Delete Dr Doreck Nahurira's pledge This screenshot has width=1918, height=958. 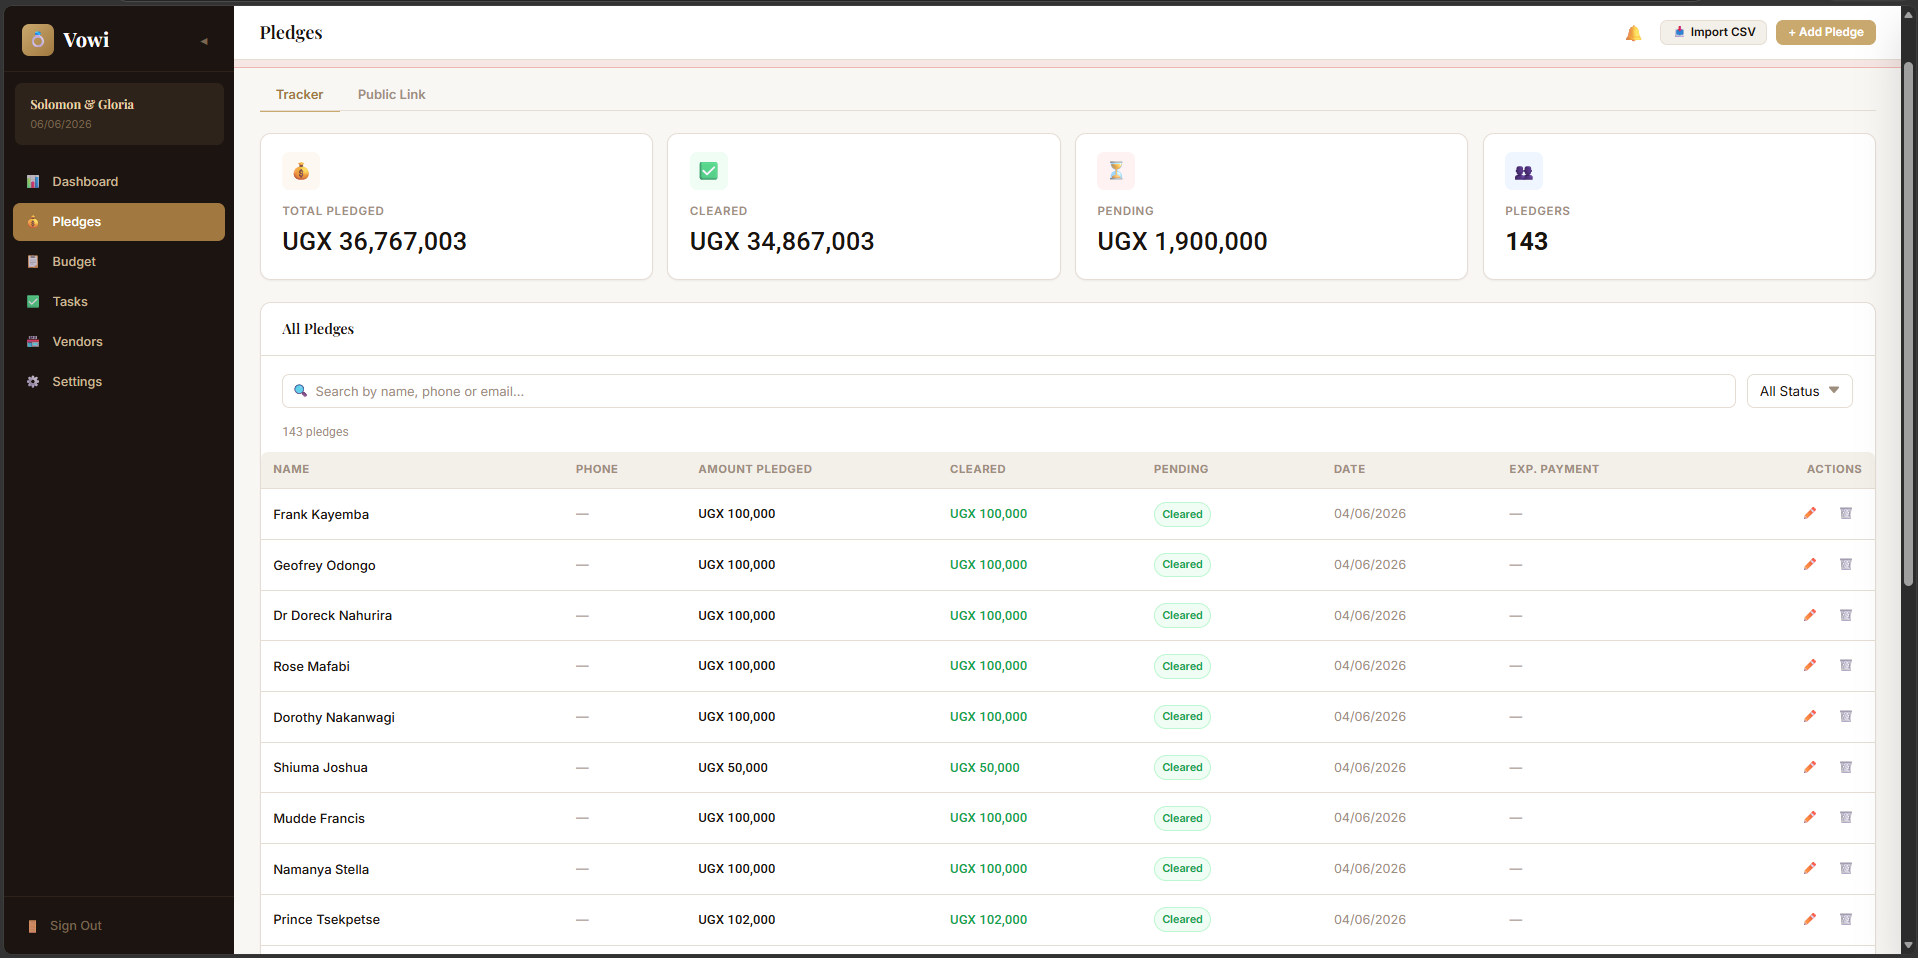(x=1846, y=616)
